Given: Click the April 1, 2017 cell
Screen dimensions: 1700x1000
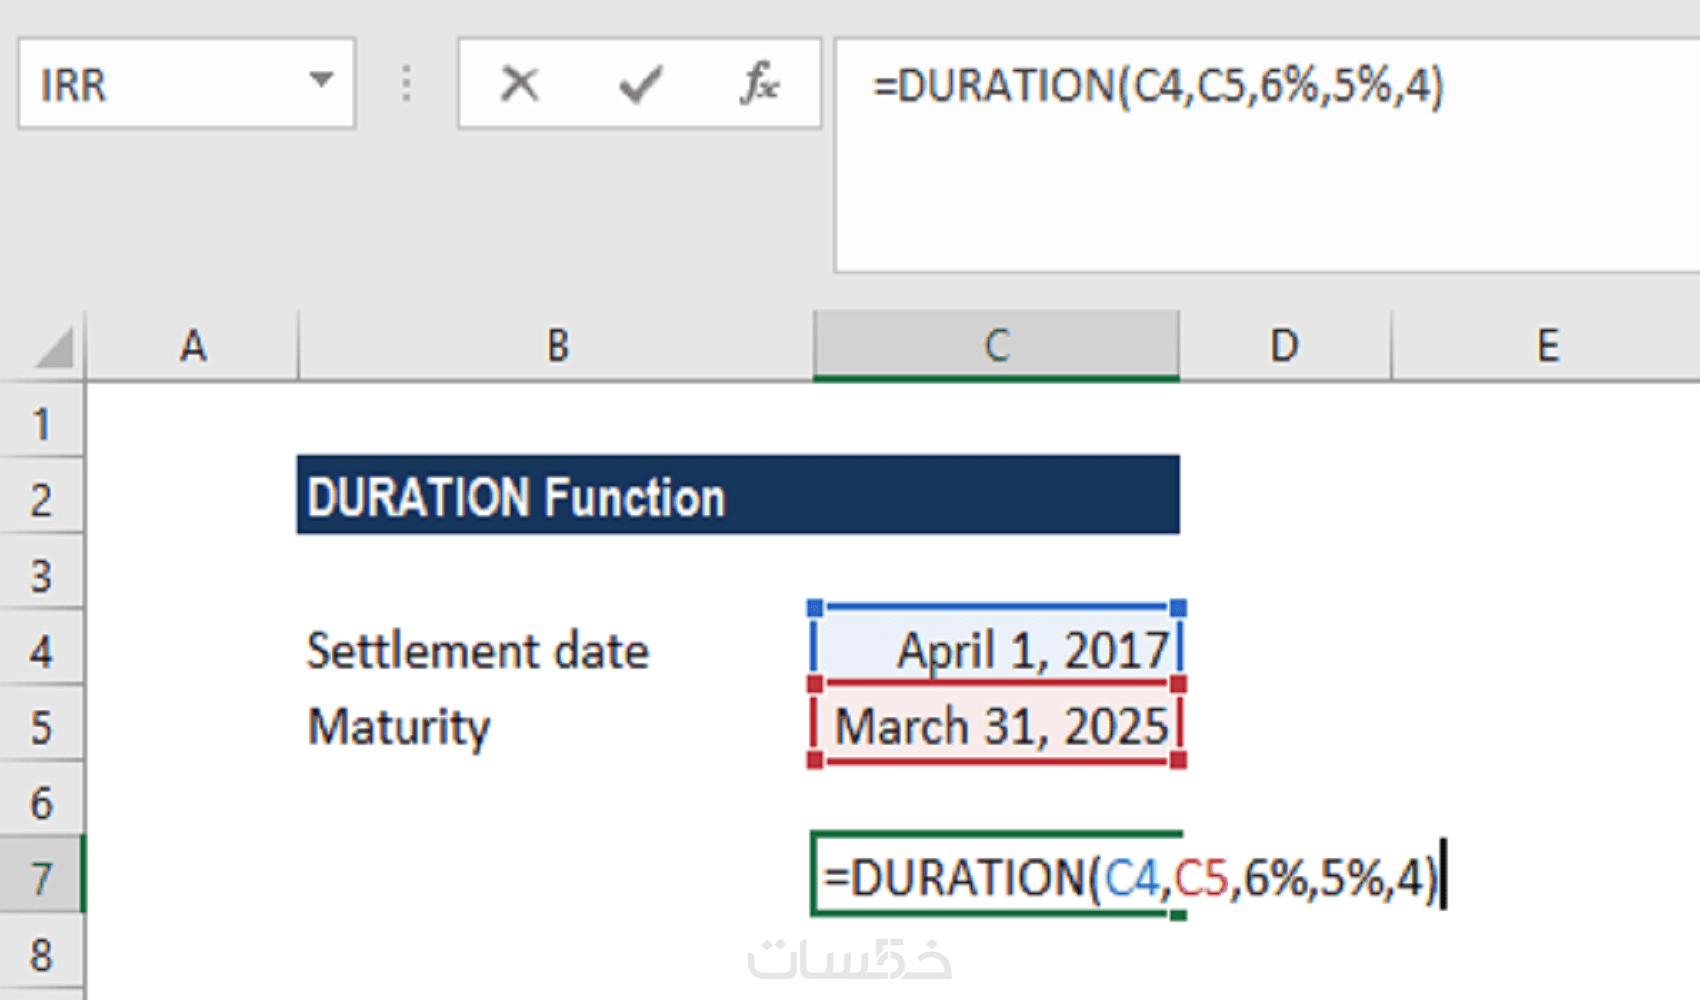Looking at the screenshot, I should pos(996,651).
